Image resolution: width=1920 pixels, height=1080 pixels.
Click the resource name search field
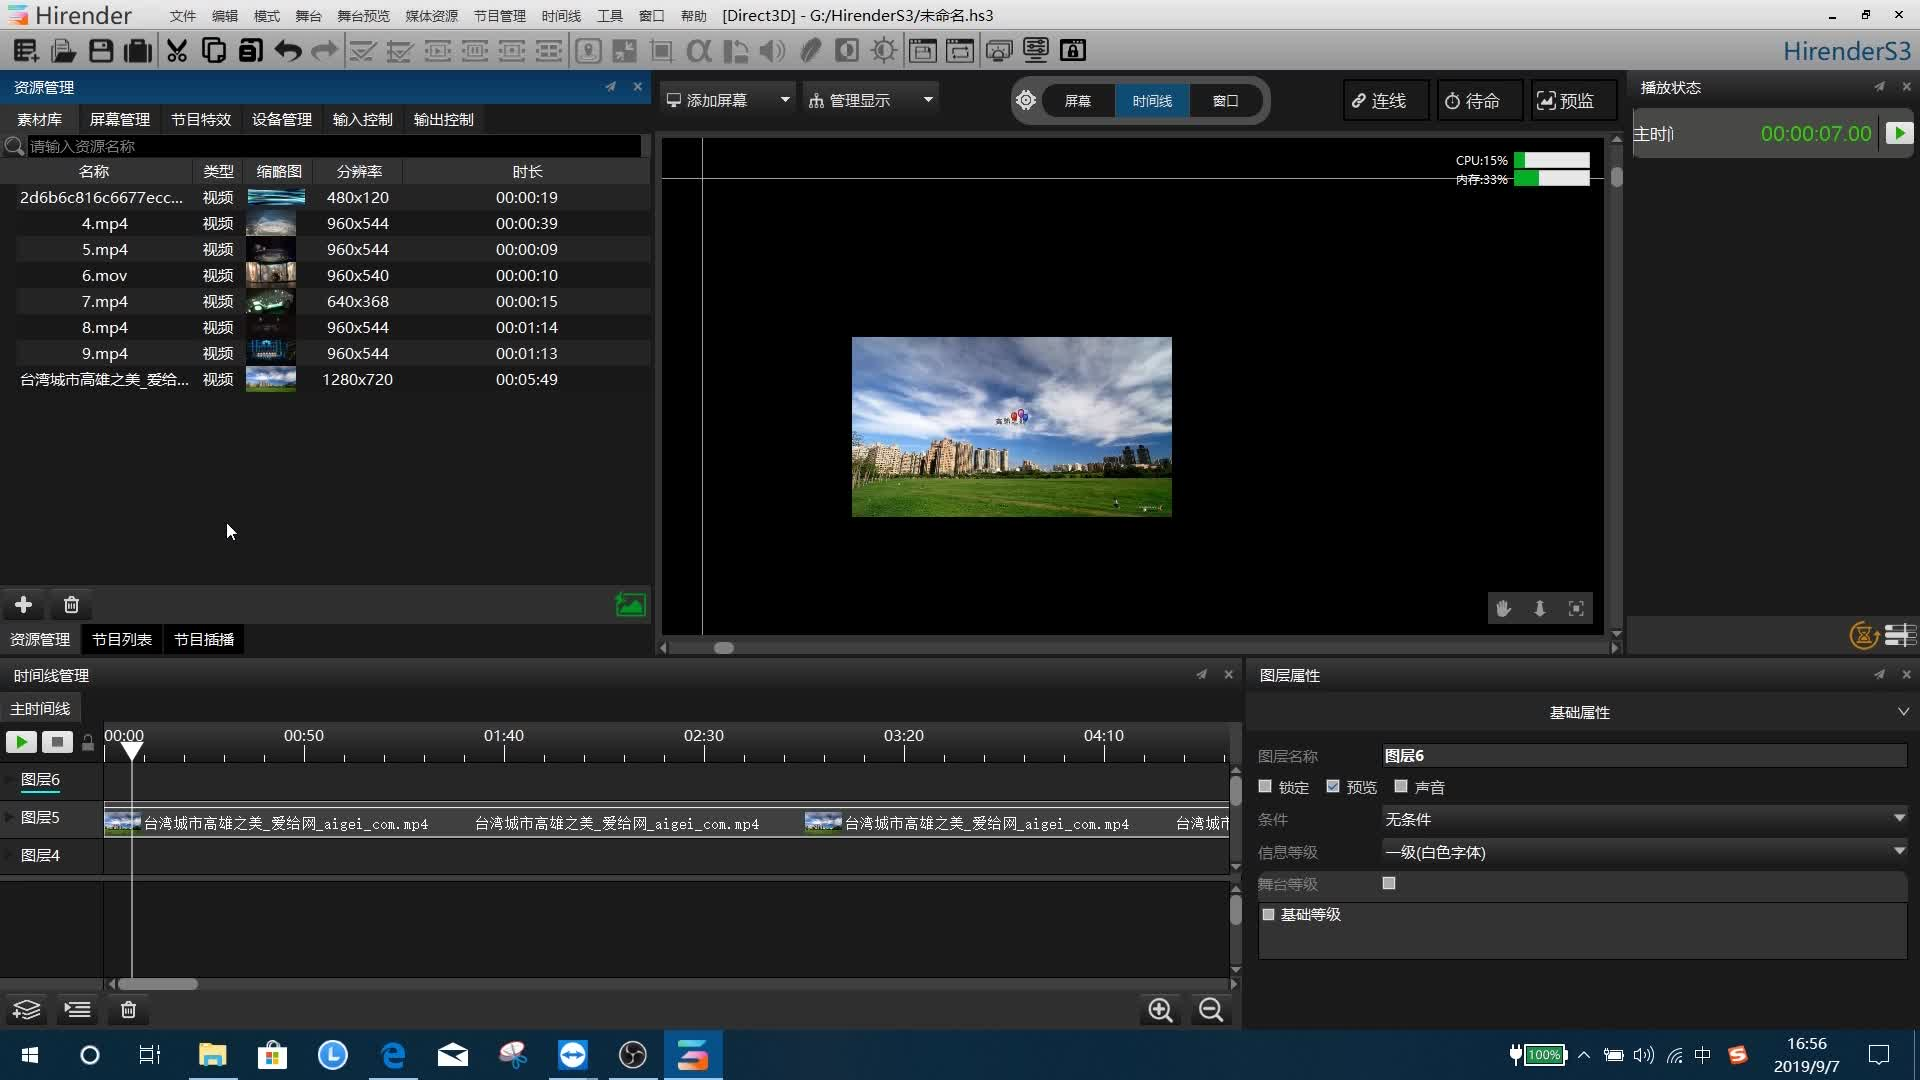tap(333, 146)
